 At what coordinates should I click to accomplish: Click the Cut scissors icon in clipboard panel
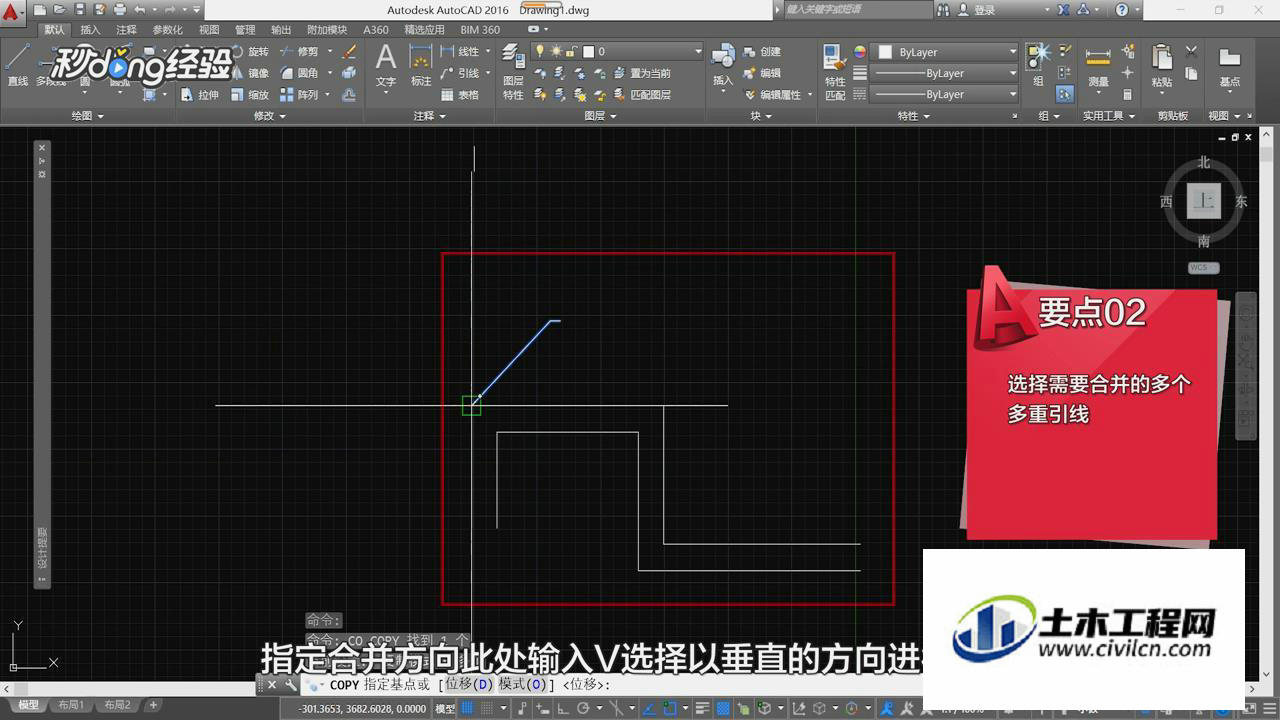pos(1191,51)
